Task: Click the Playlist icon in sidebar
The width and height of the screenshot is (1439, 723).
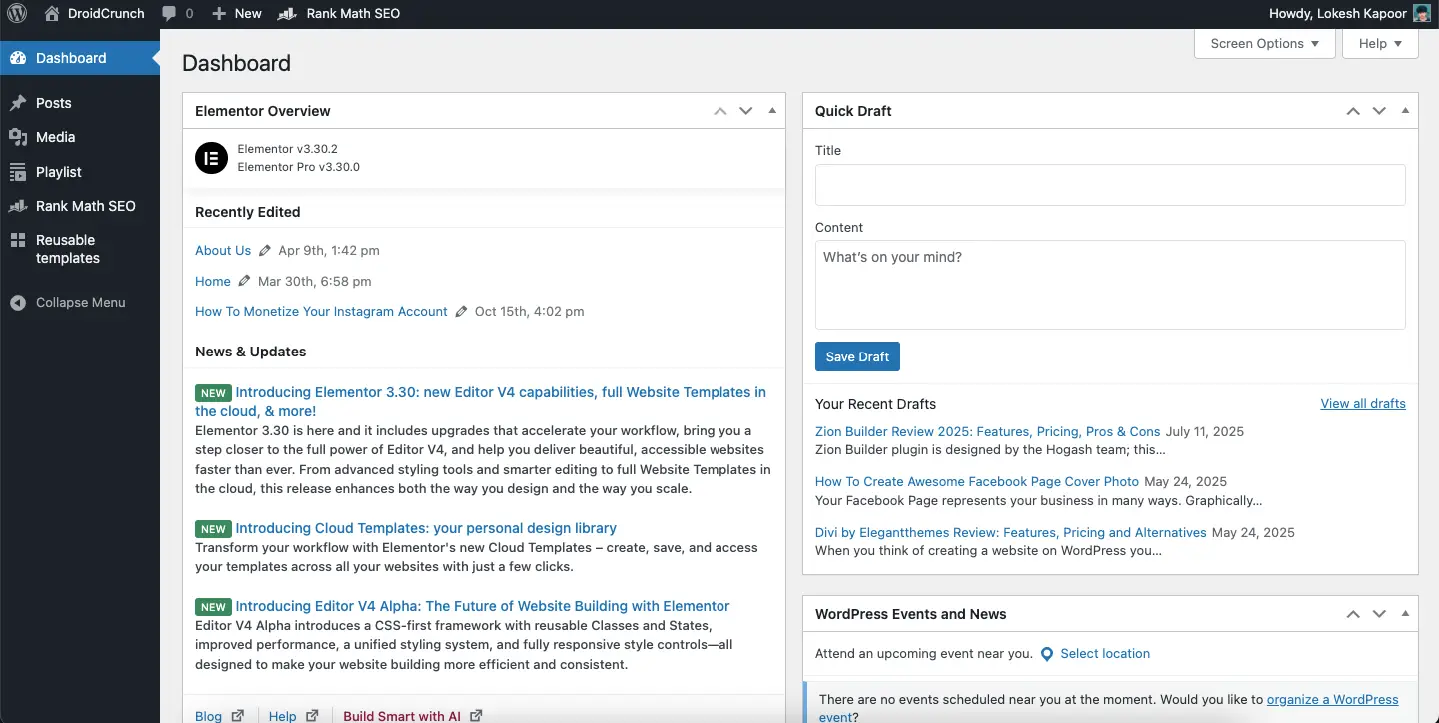Action: 18,172
